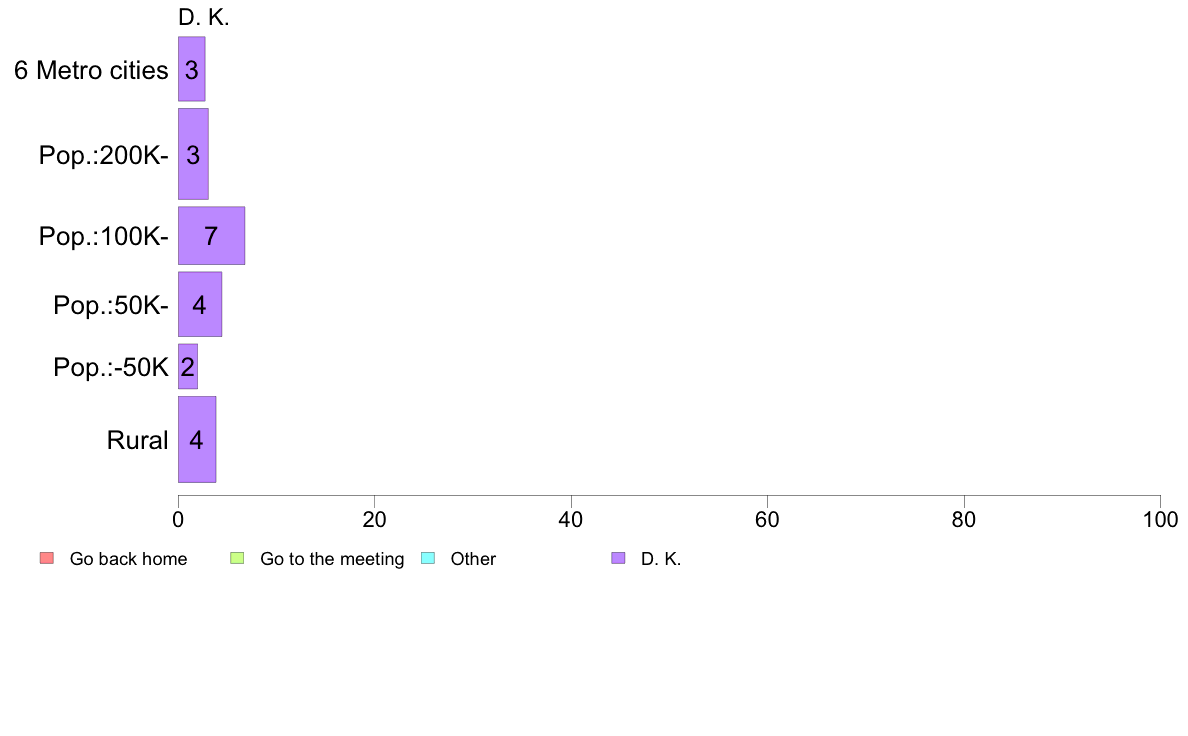Click the 6 Metro cities axis label

coord(91,70)
